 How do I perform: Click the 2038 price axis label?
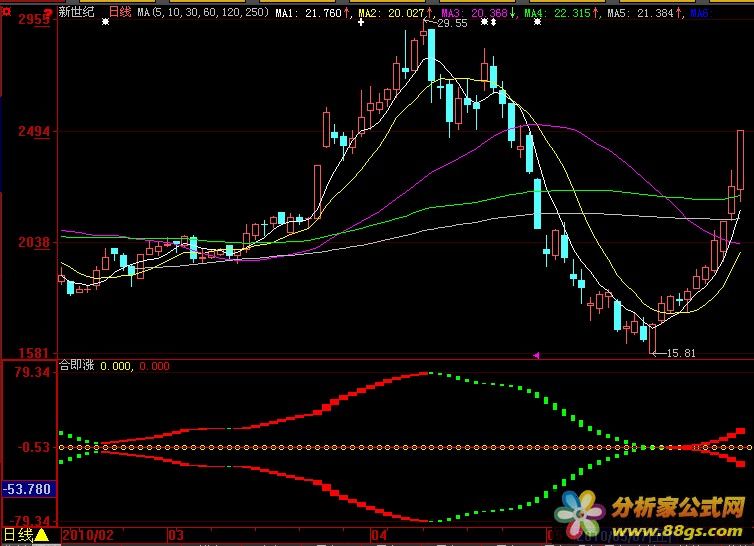[34, 241]
